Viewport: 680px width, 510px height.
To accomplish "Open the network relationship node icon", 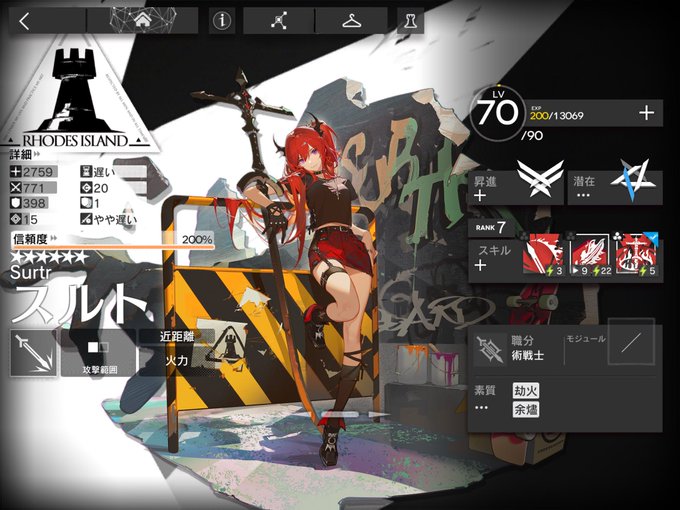I will (279, 20).
